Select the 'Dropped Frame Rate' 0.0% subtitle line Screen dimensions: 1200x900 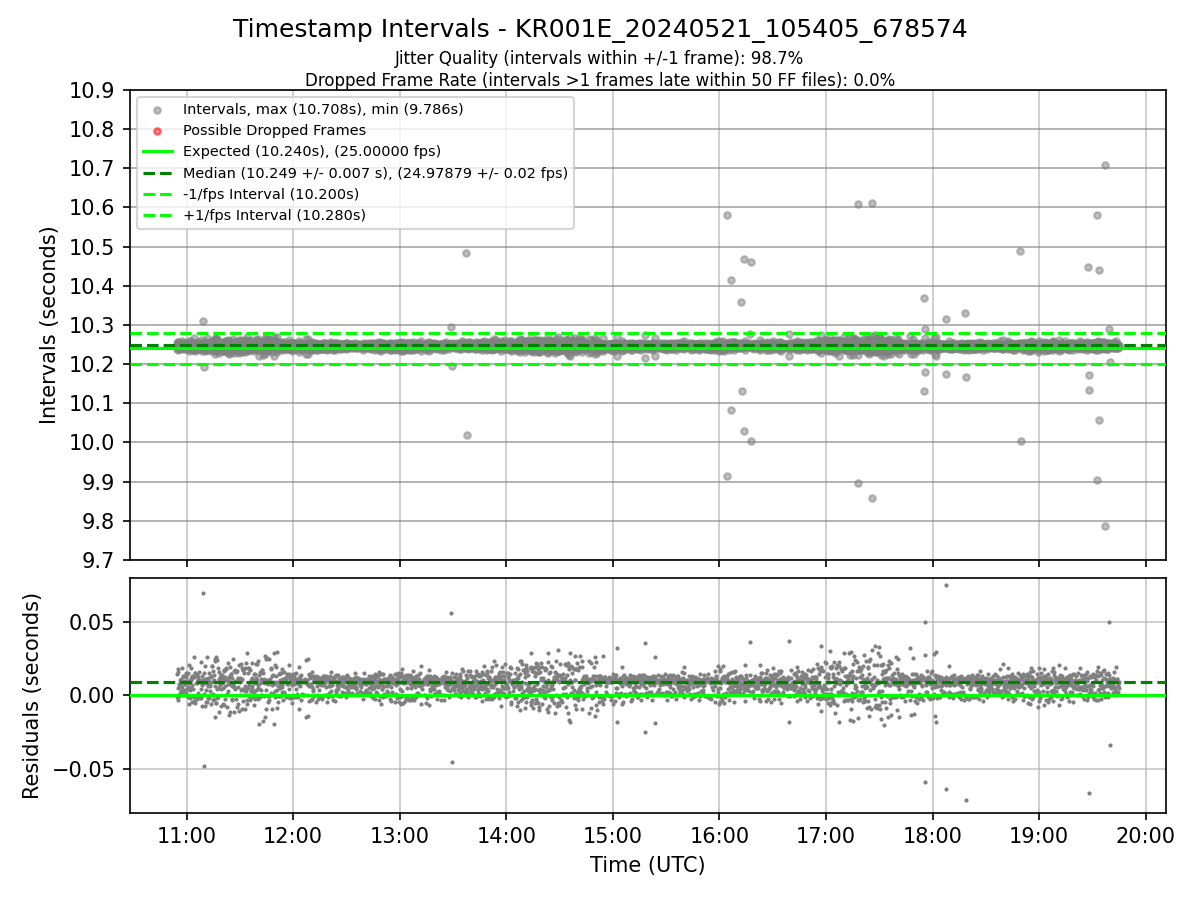(x=600, y=80)
